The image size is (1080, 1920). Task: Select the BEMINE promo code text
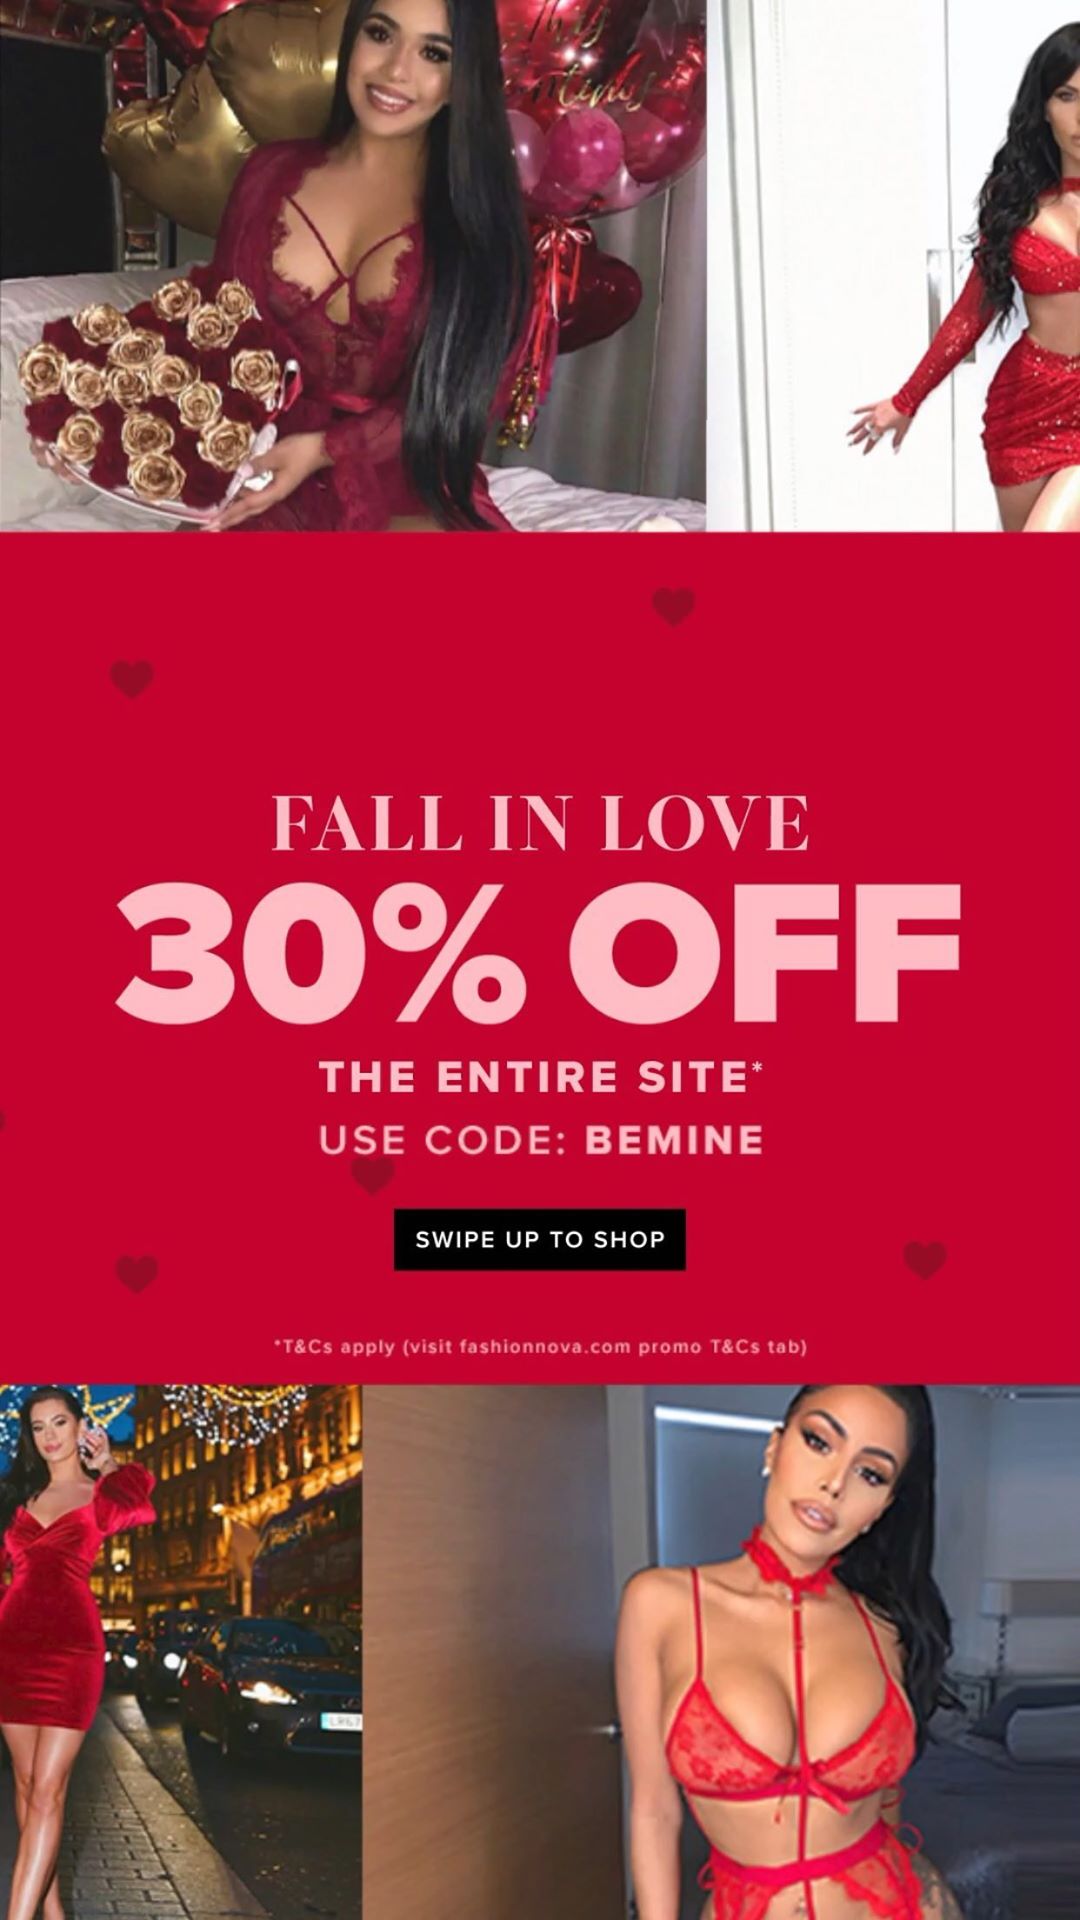[674, 1140]
